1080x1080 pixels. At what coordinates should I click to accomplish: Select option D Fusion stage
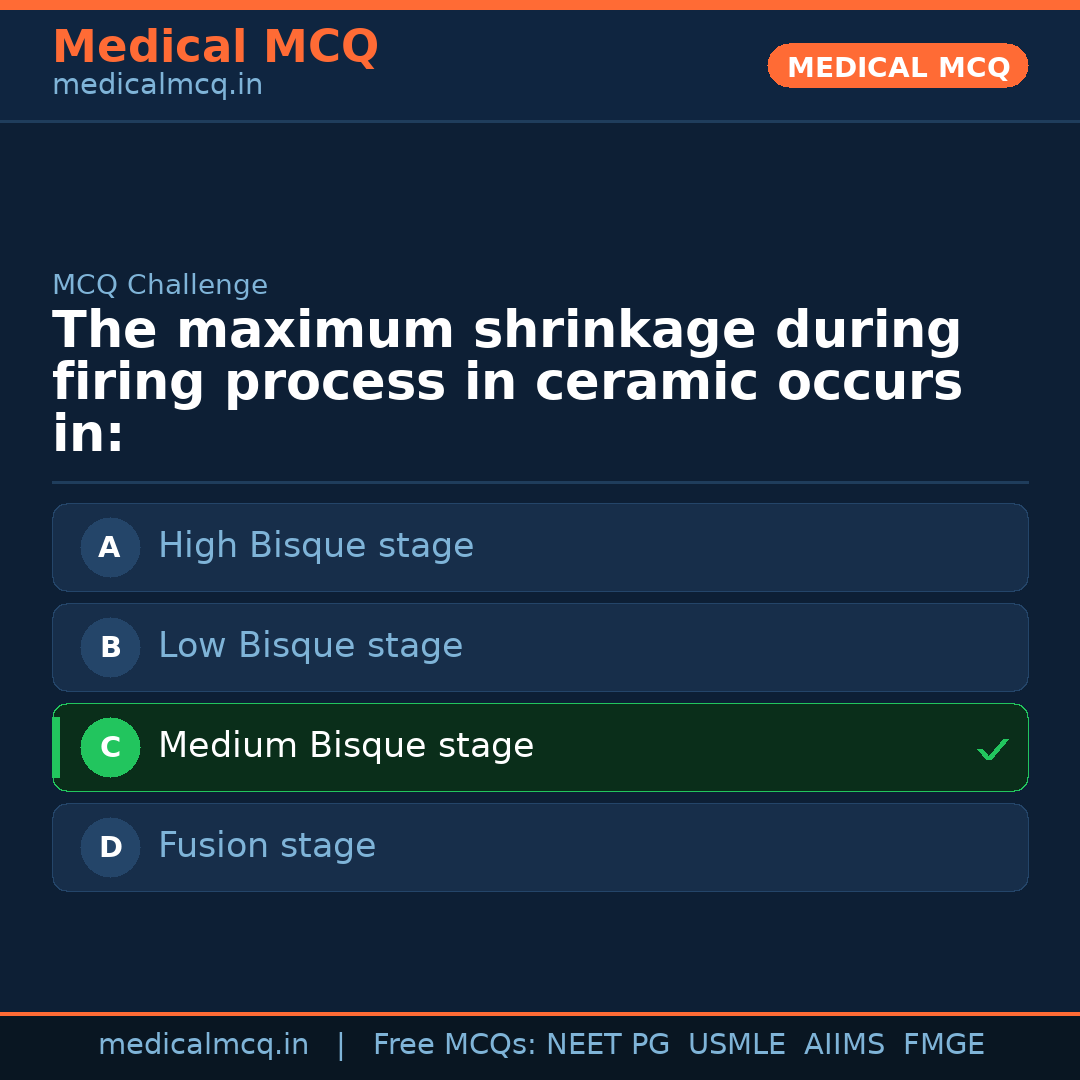540,847
